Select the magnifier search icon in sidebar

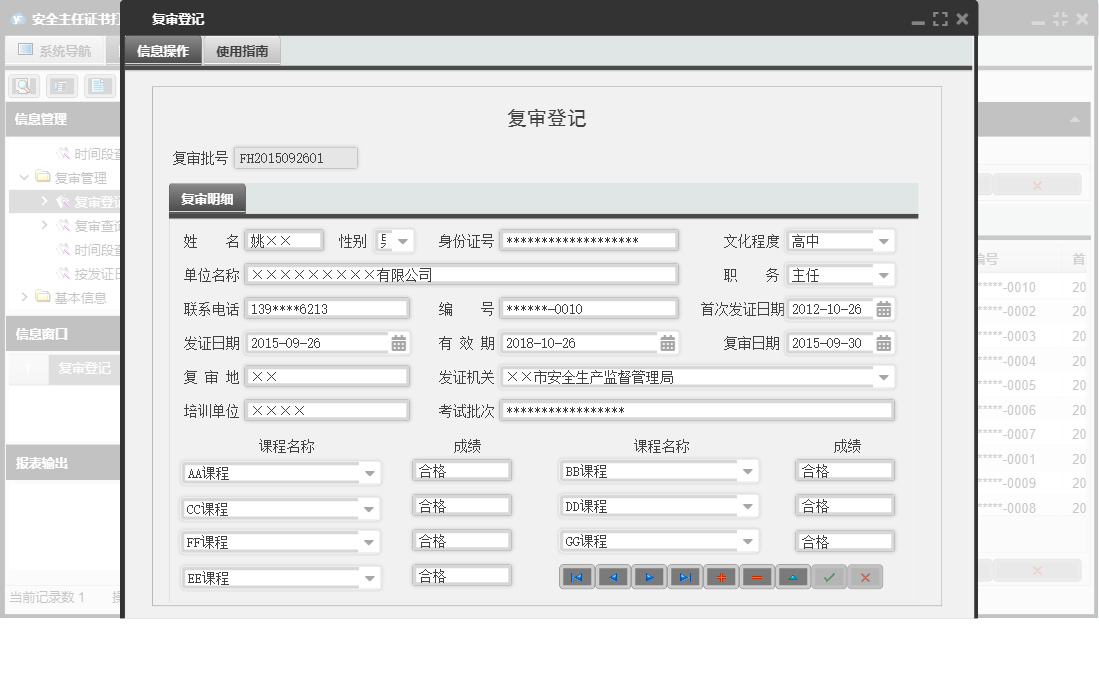[x=22, y=85]
